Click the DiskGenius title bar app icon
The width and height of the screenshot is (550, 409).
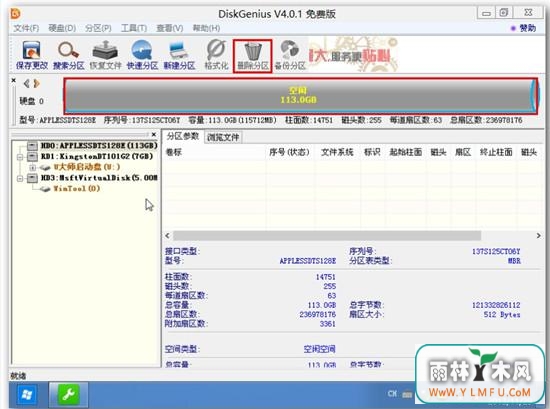pyautogui.click(x=15, y=13)
